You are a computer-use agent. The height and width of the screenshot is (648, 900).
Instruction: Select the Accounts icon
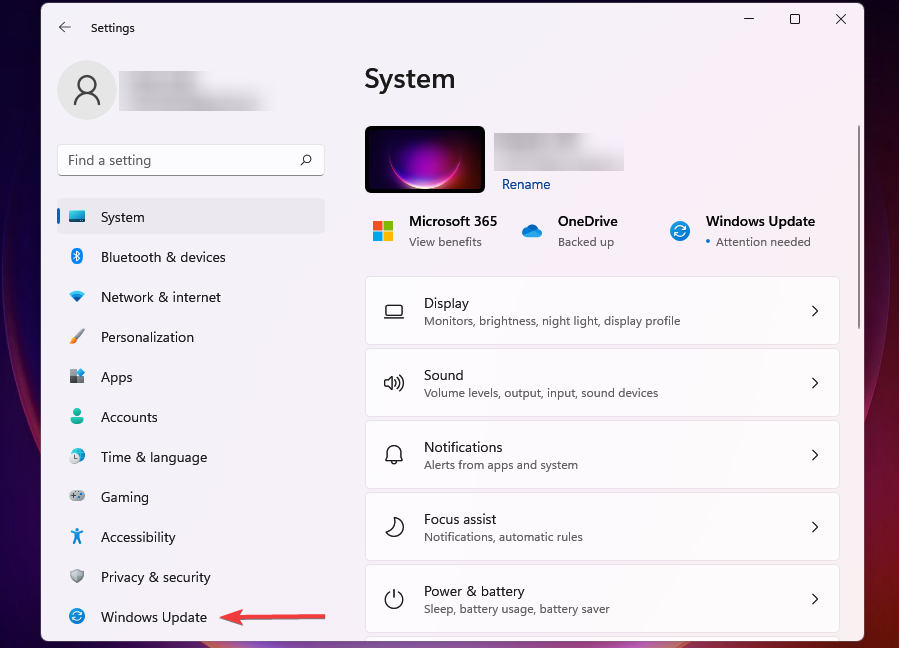point(79,417)
